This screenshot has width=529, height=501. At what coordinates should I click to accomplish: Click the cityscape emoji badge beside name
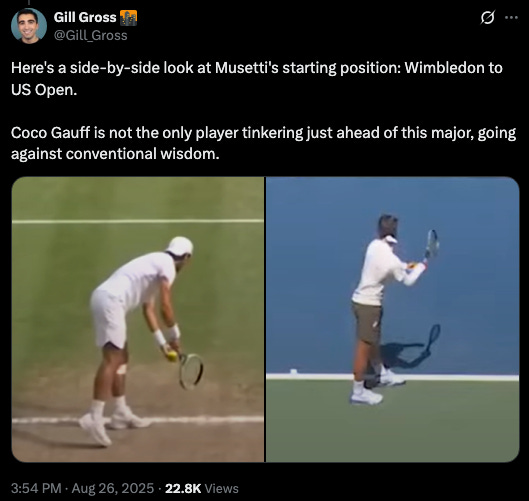tap(129, 18)
